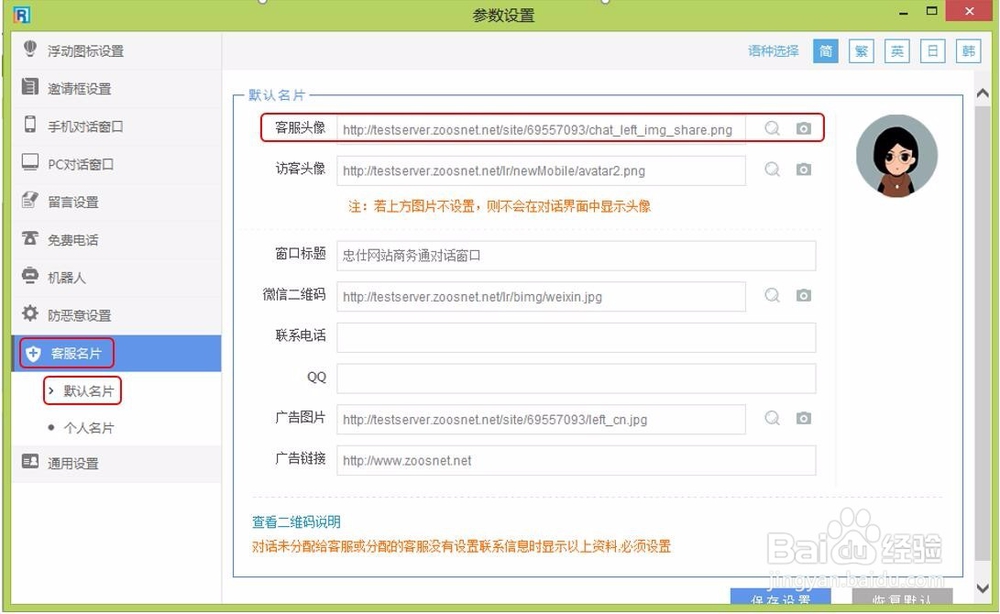This screenshot has height=614, width=1000.
Task: Upload 微信二维码 via camera icon
Action: tap(804, 295)
